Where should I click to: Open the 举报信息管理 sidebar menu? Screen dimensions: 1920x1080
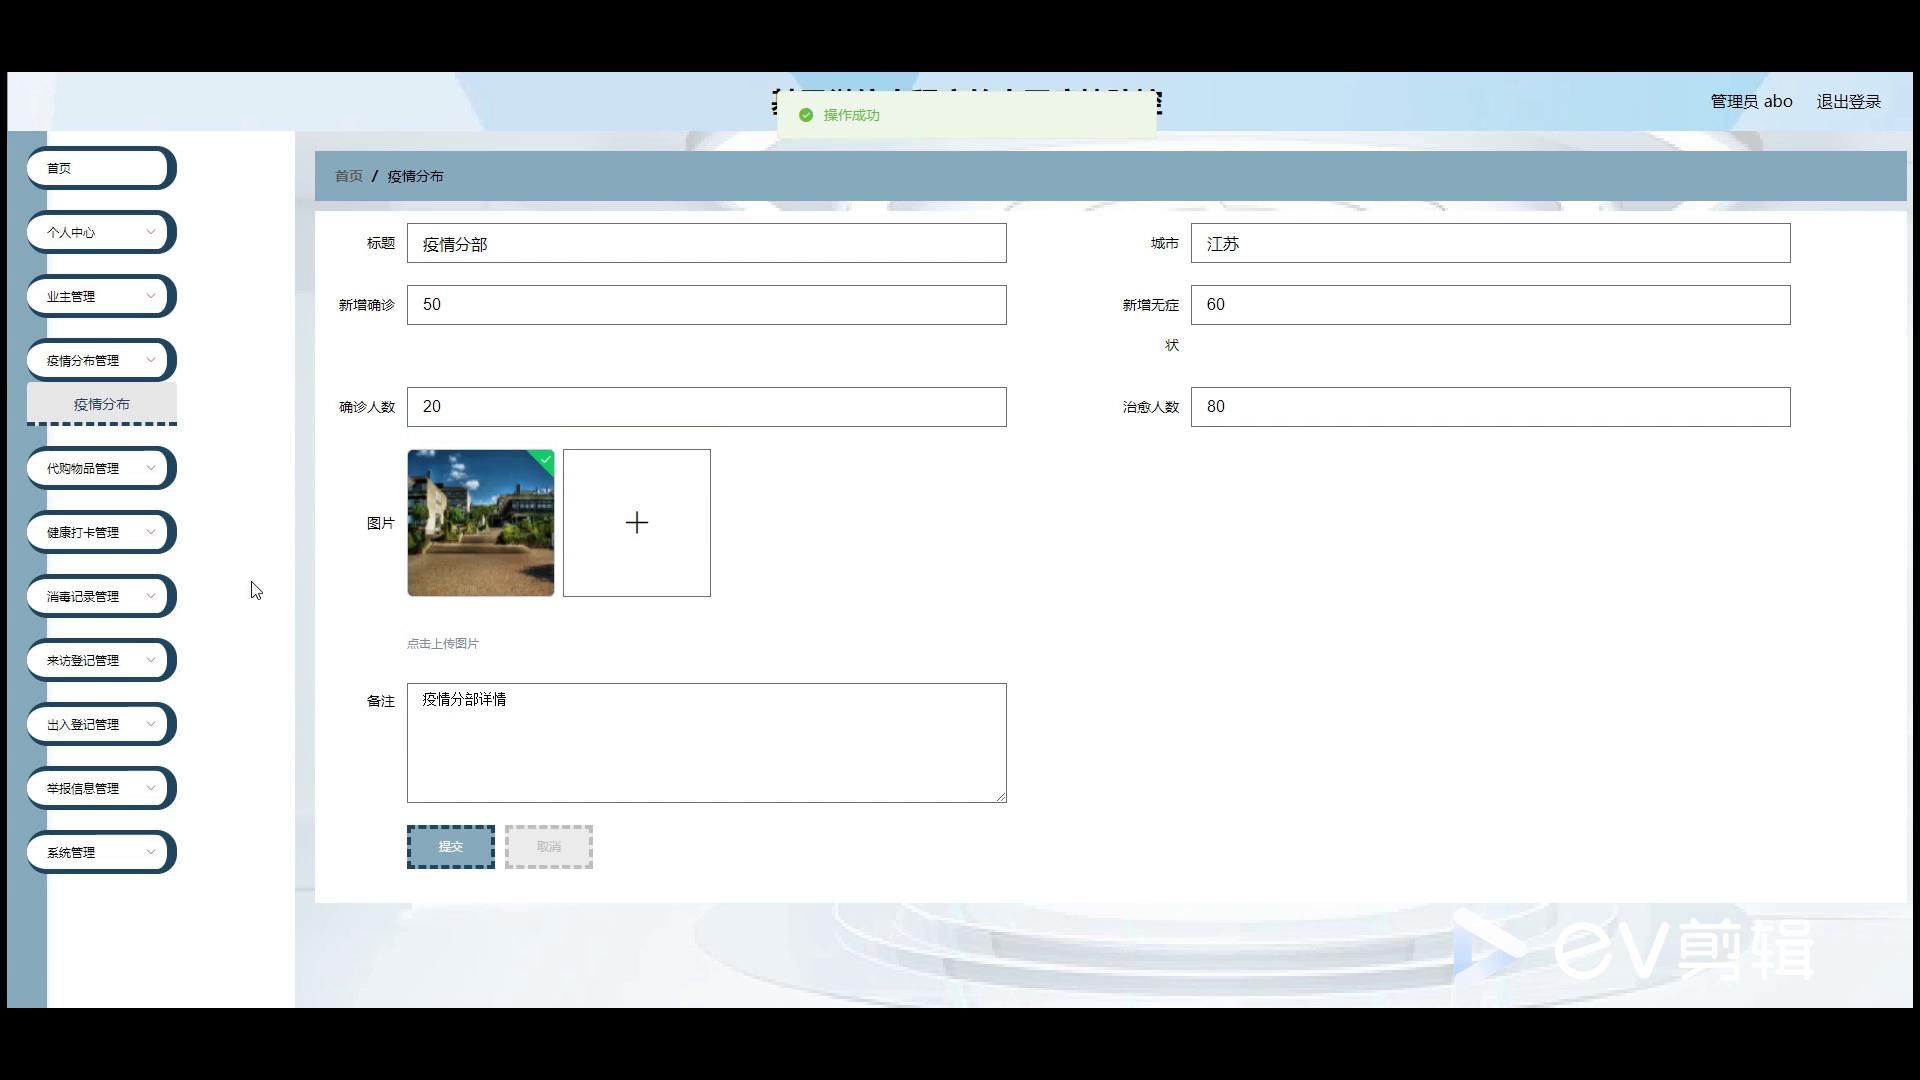click(101, 788)
